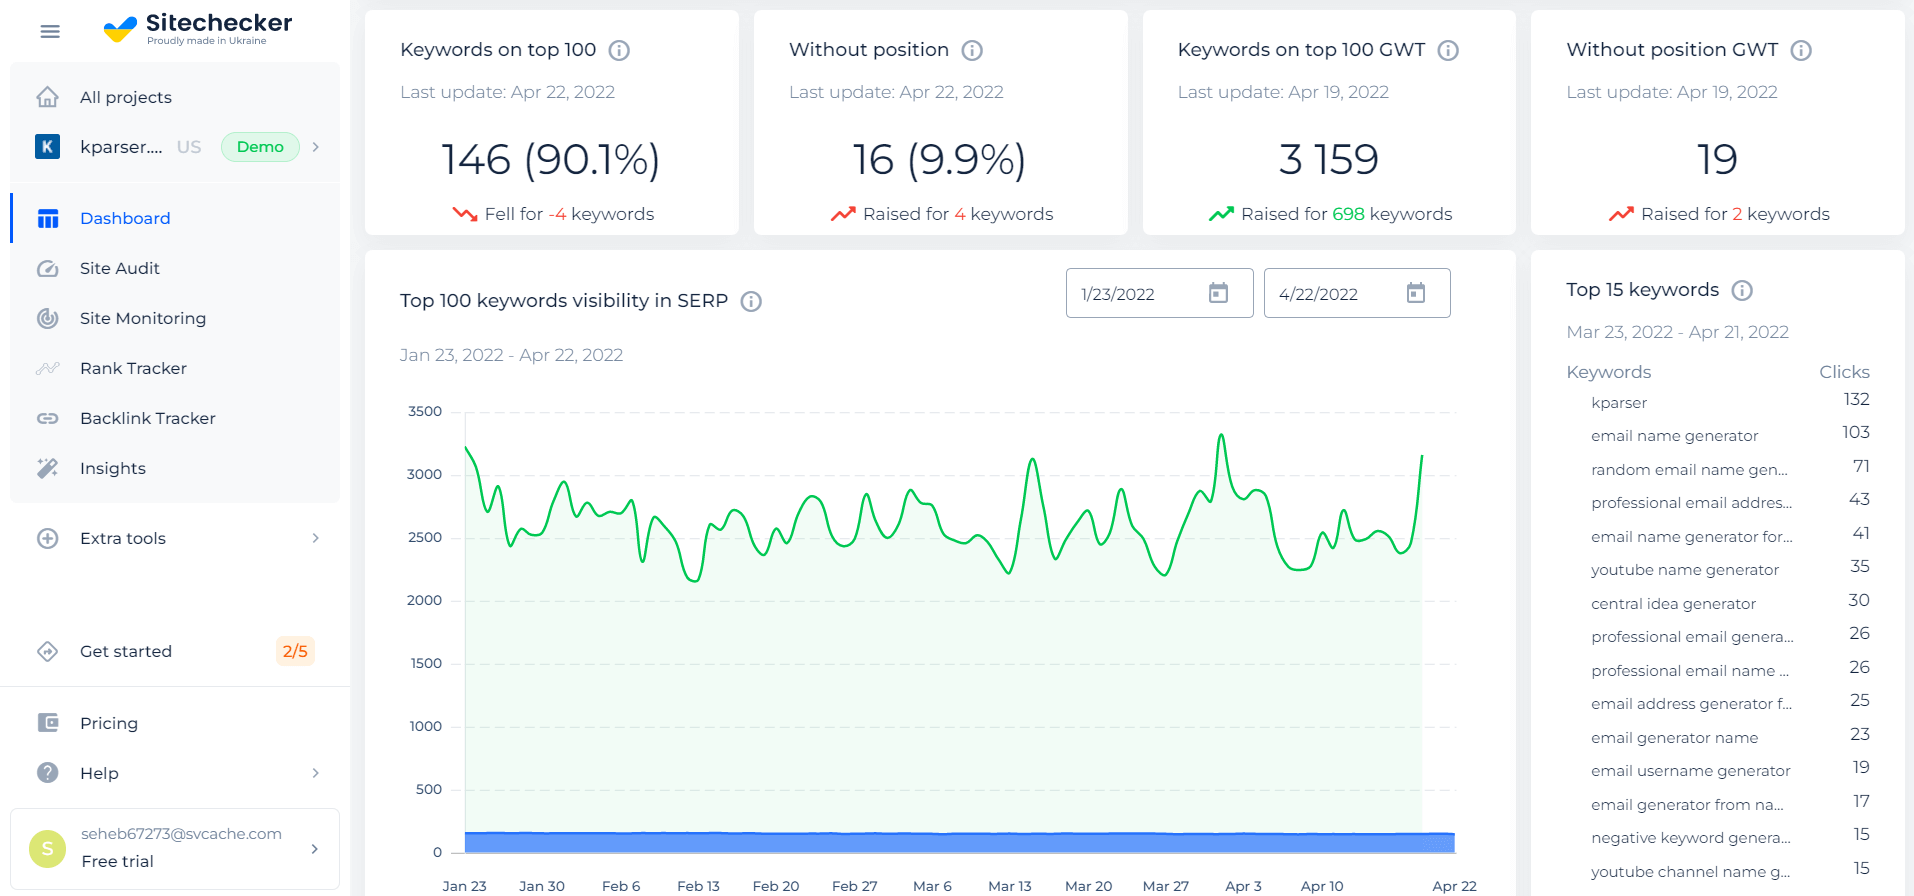Click 'youtube name generator' keyword
The height and width of the screenshot is (896, 1914).
(x=1685, y=570)
